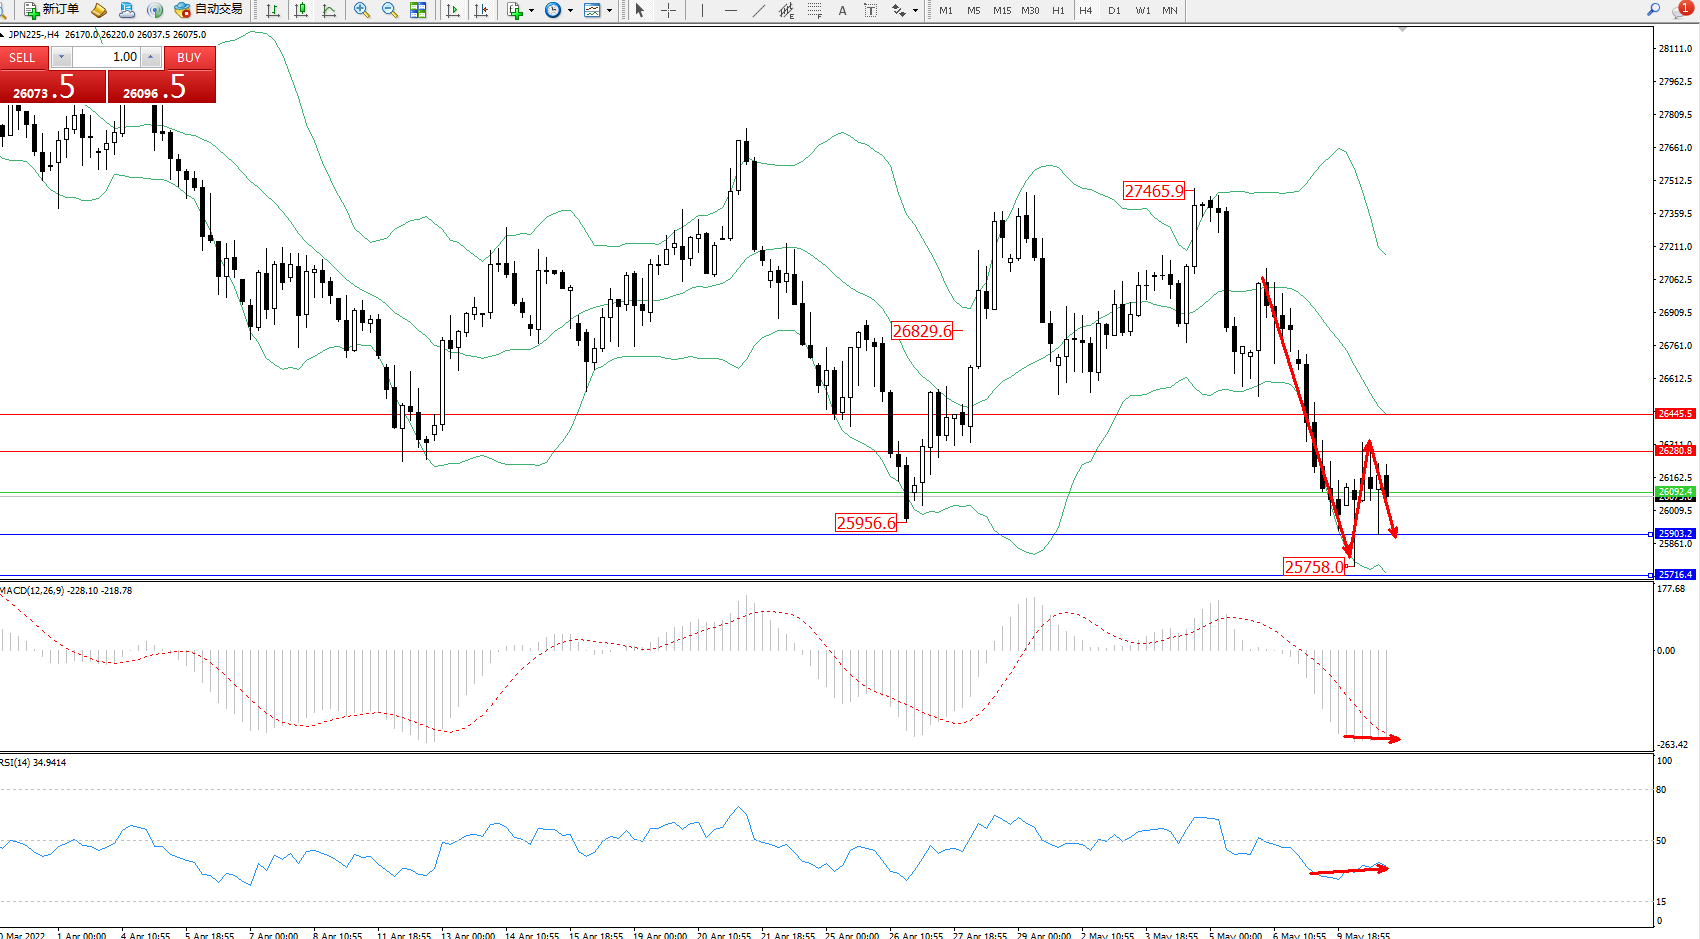
Task: Click the New Order (新订单) button
Action: click(51, 10)
